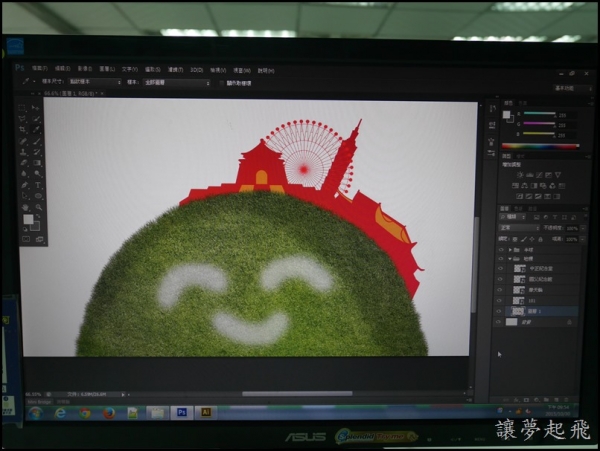600x451 pixels.
Task: Hide the 圖層 1 layer
Action: click(499, 311)
